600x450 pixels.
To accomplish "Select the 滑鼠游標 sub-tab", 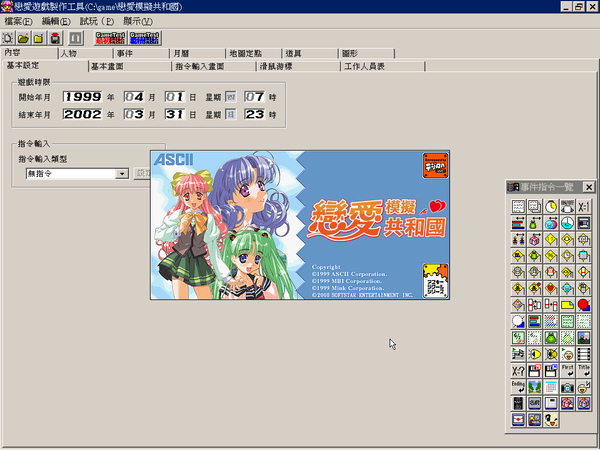I will [298, 66].
